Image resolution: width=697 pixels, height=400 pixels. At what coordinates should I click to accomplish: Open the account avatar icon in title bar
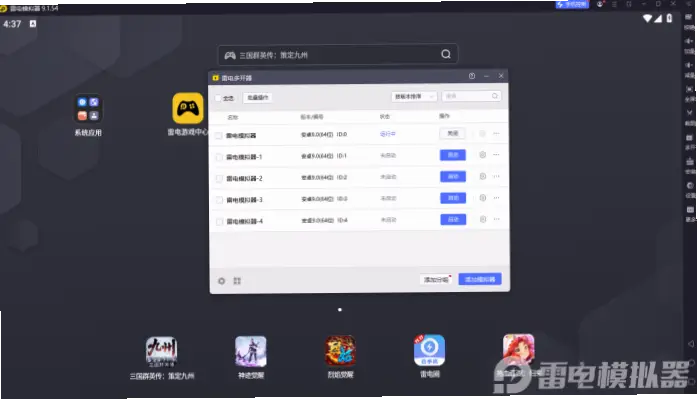600,4
